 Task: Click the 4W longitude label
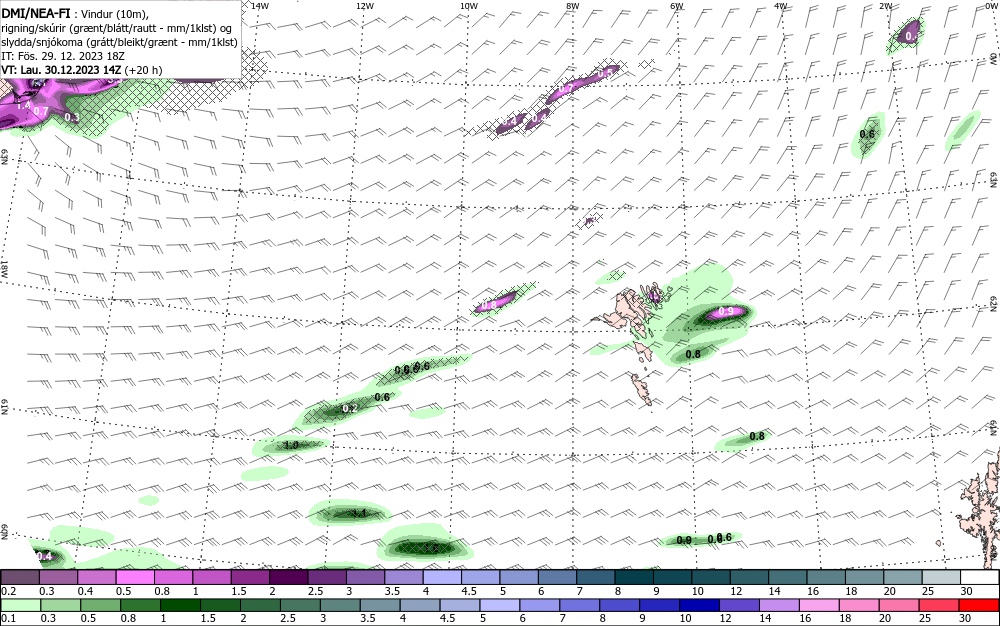click(x=781, y=6)
